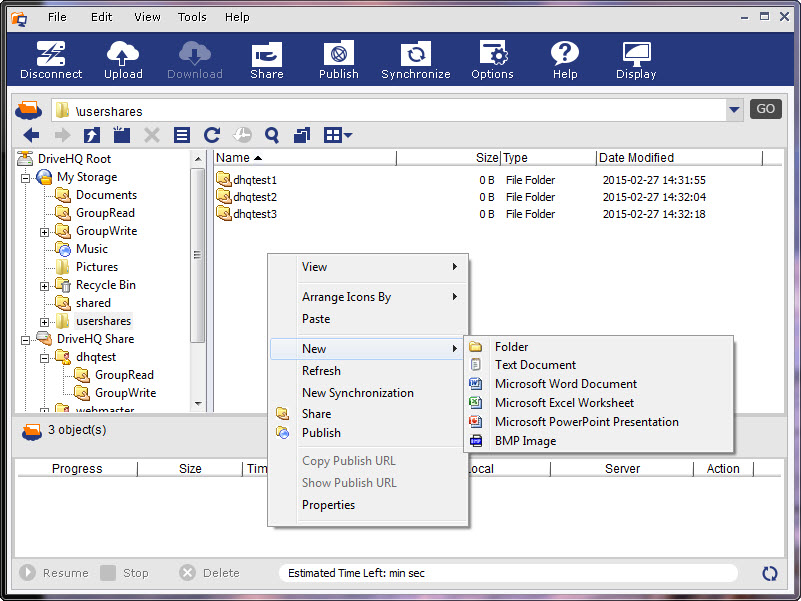Click the Upload toolbar icon
This screenshot has height=601, width=801.
123,60
